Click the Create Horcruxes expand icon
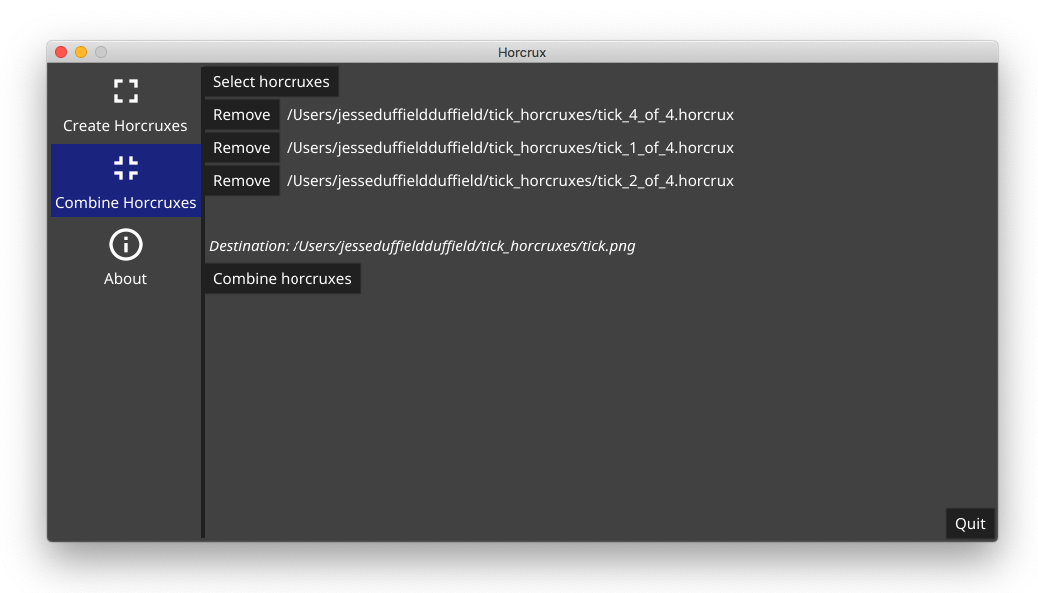This screenshot has height=593, width=1038. click(126, 91)
